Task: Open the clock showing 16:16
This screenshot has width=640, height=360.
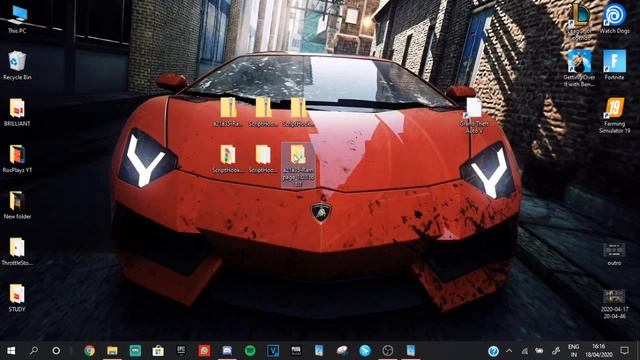Action: click(x=599, y=351)
